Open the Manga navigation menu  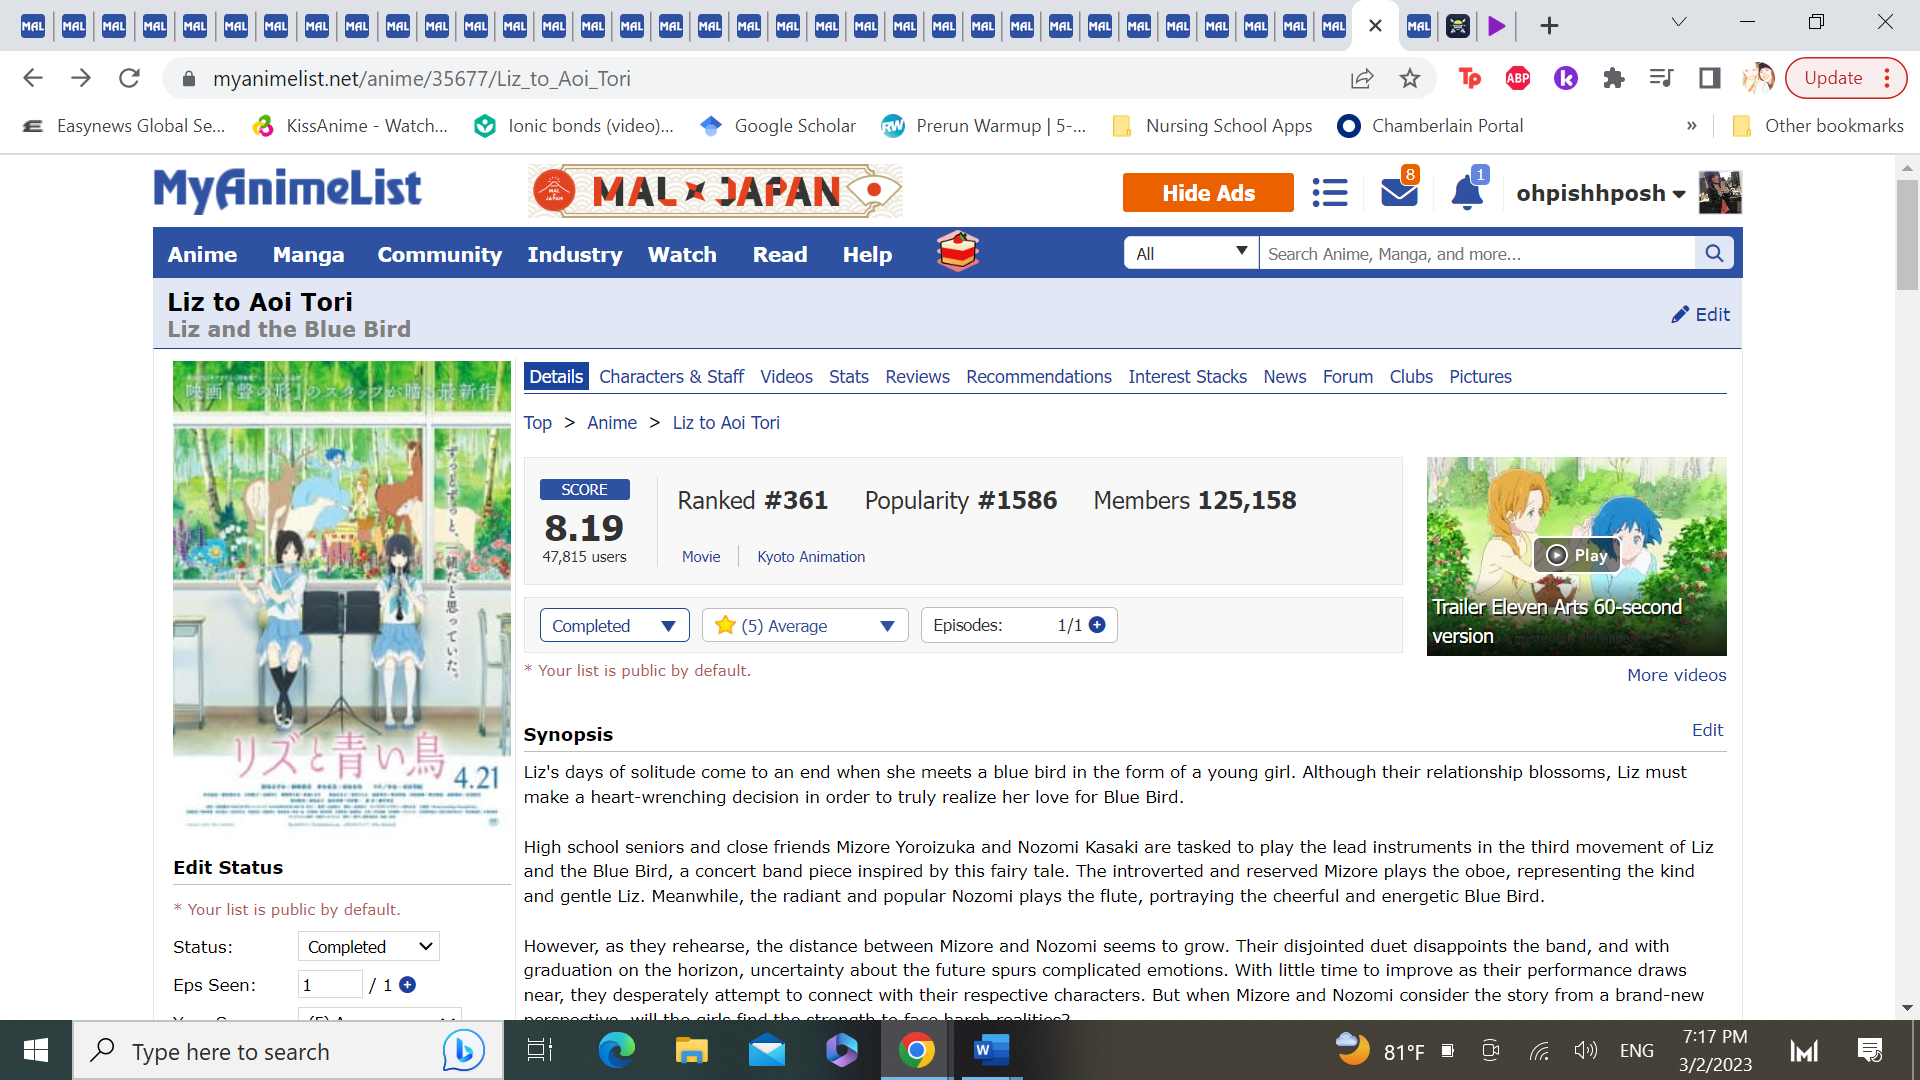coord(308,254)
